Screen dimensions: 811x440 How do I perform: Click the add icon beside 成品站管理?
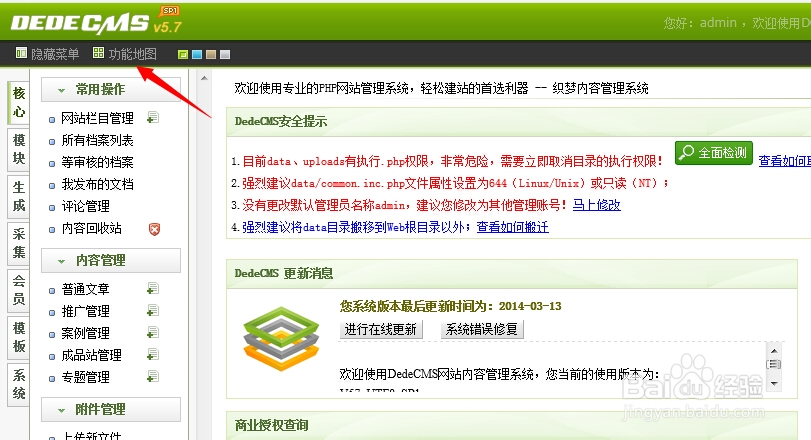tap(153, 354)
